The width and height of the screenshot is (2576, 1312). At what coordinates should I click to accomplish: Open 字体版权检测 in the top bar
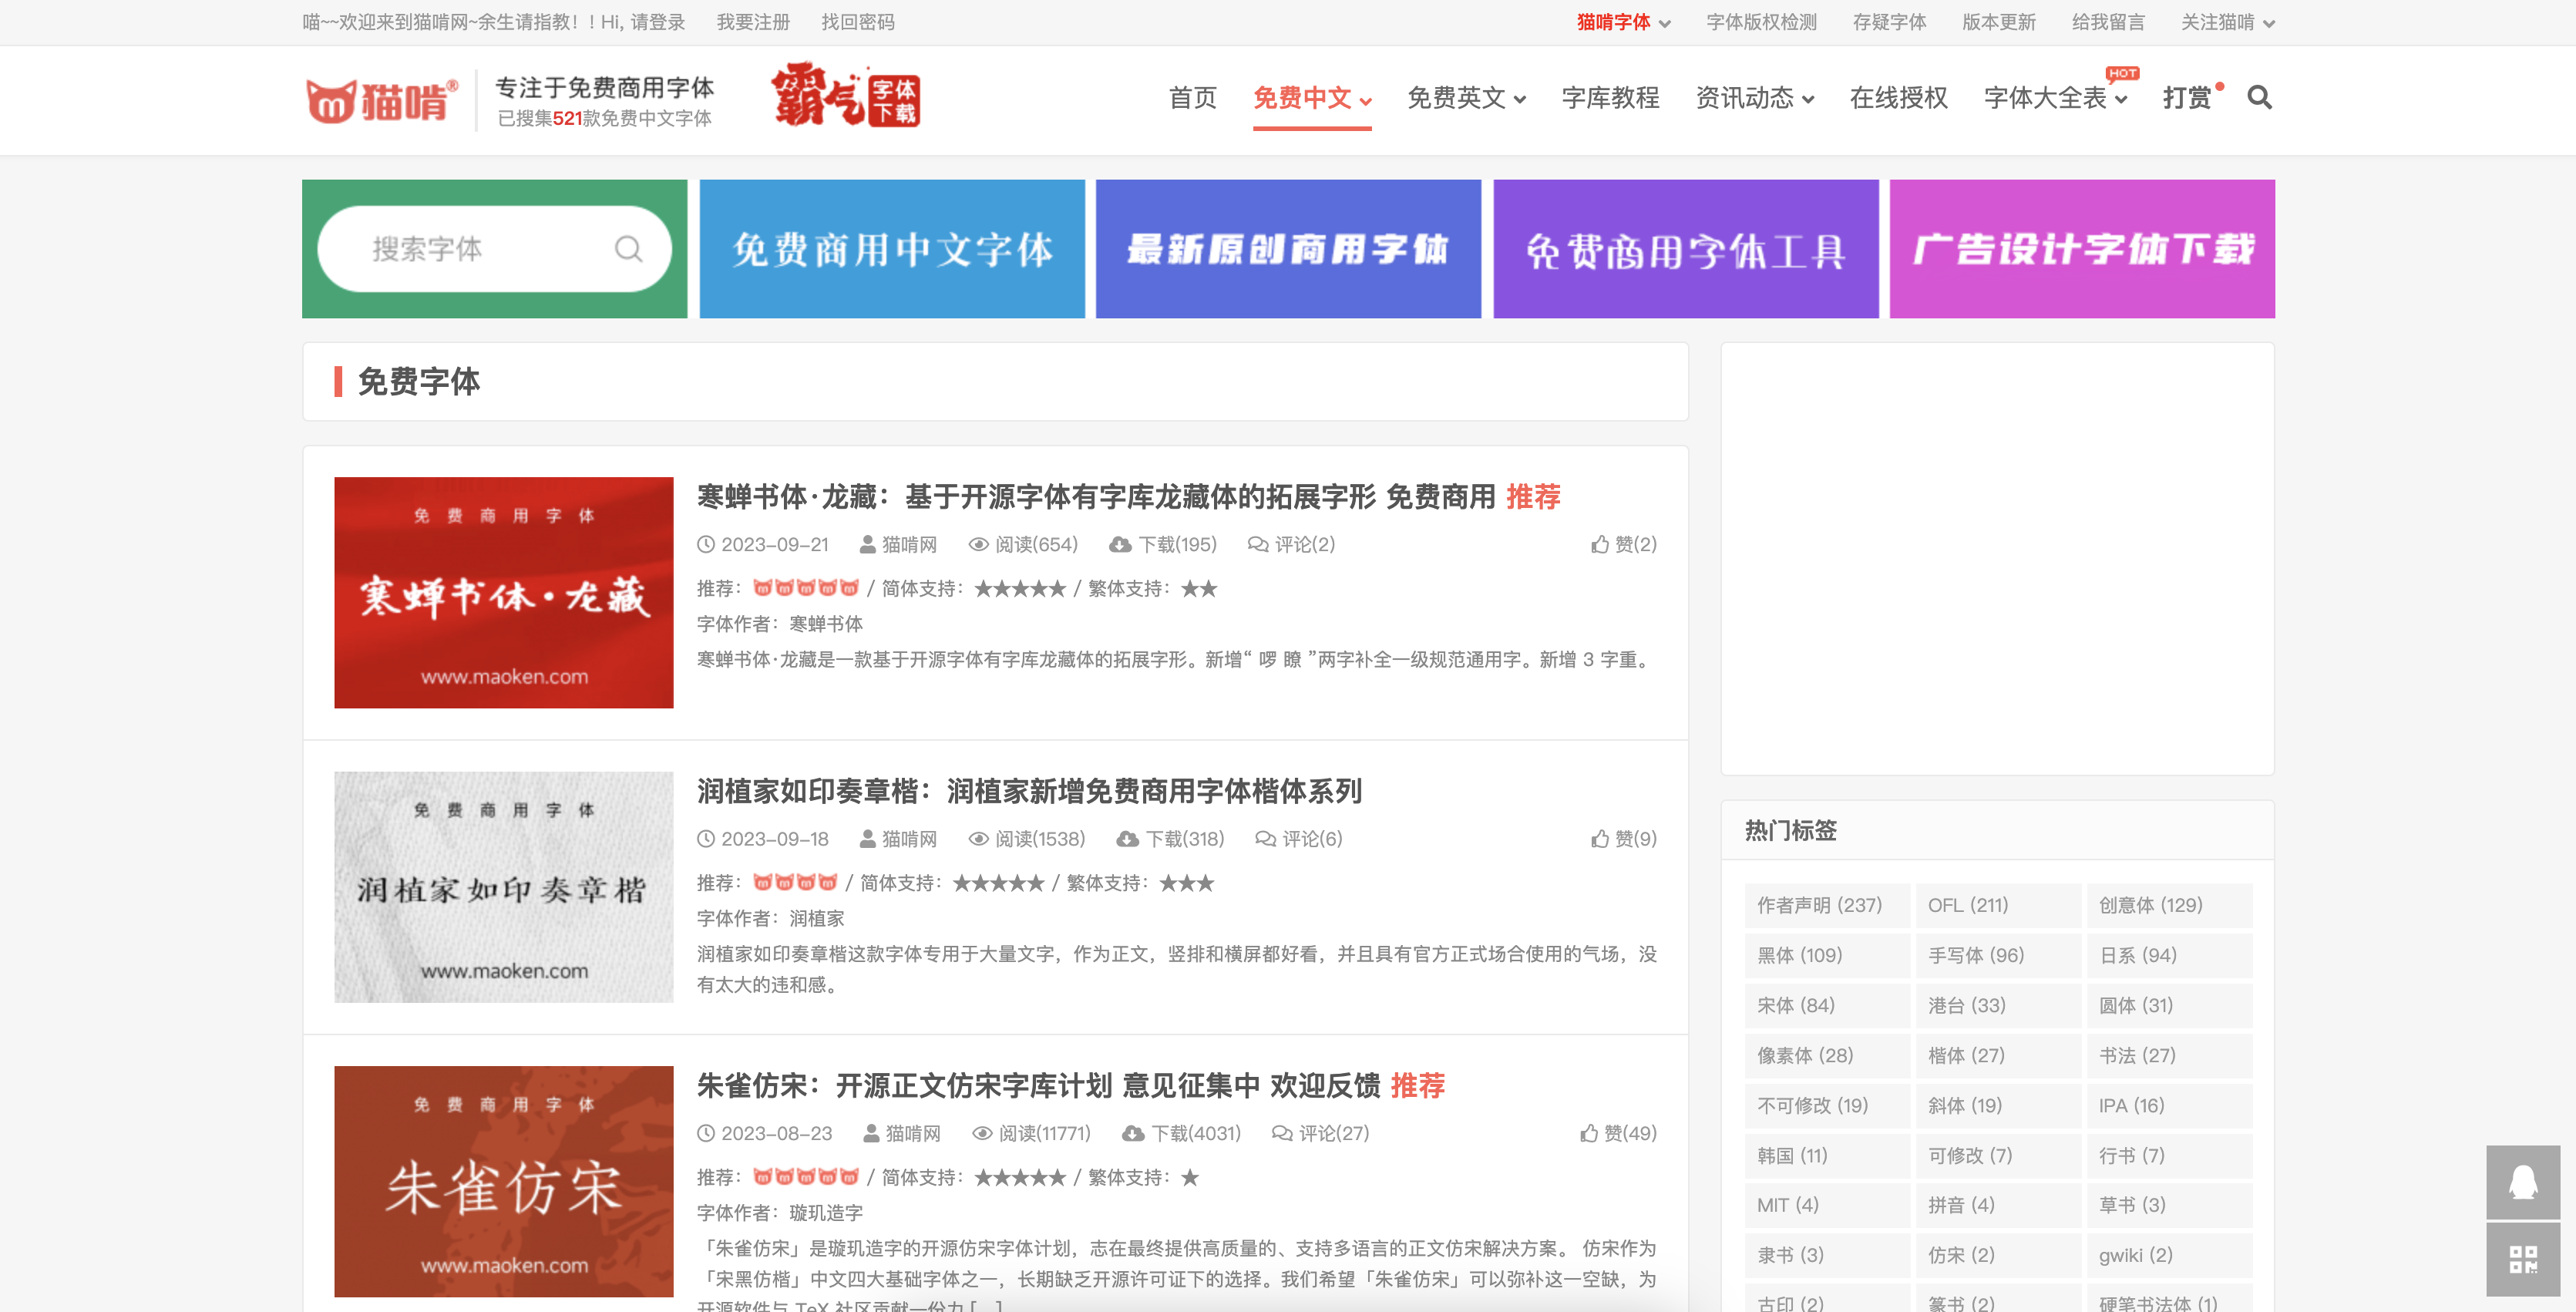[1761, 22]
